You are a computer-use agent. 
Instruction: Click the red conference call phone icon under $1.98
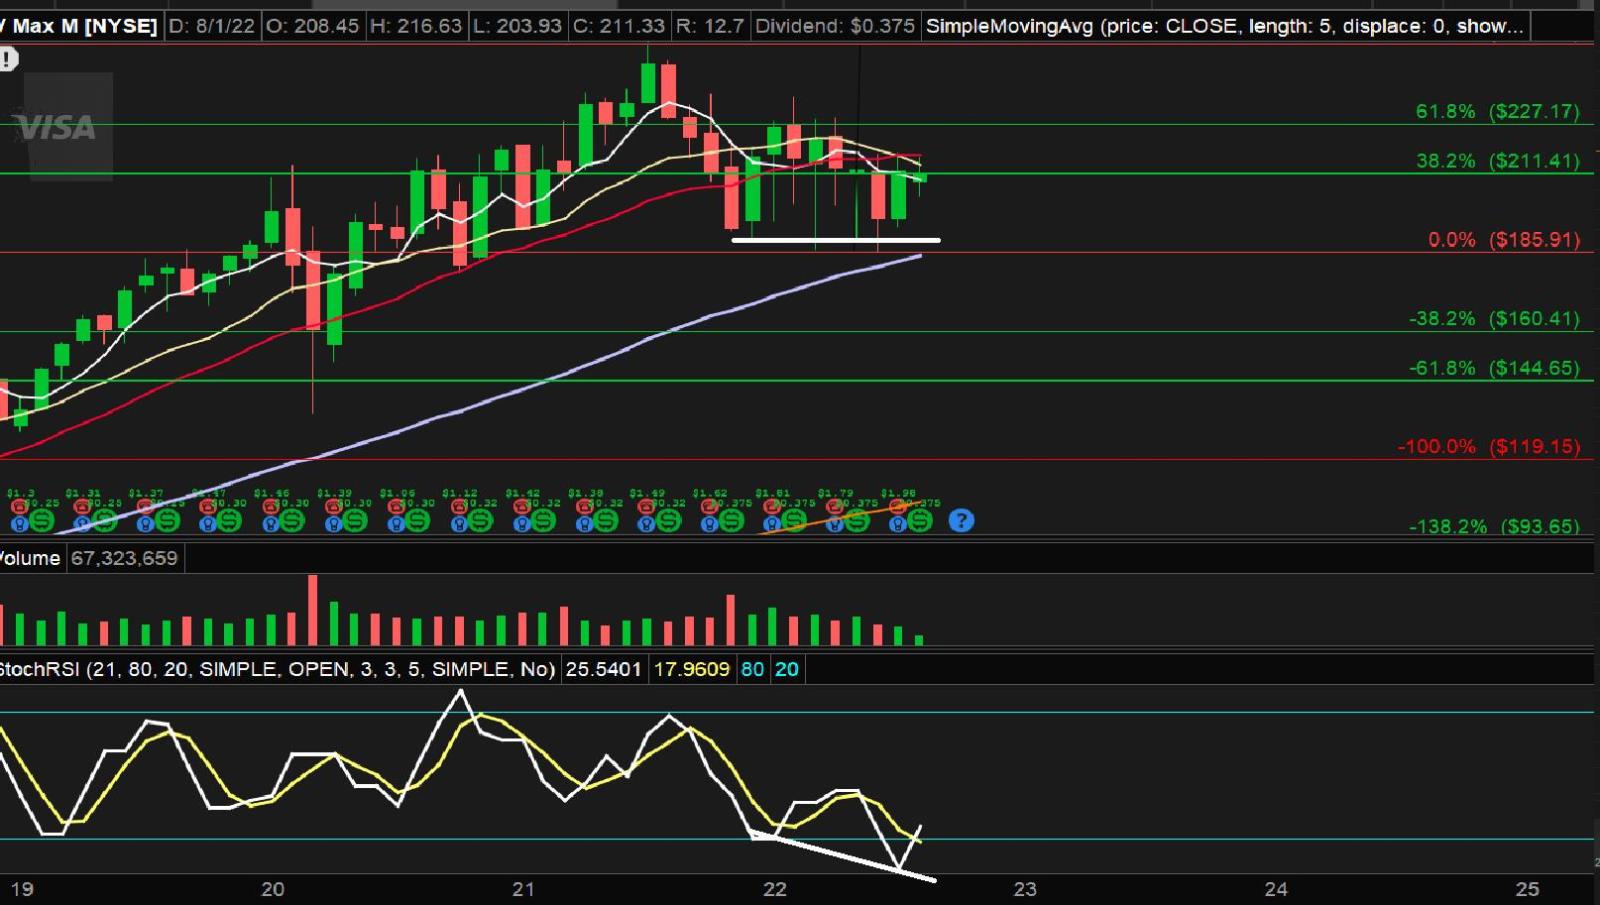tap(897, 507)
